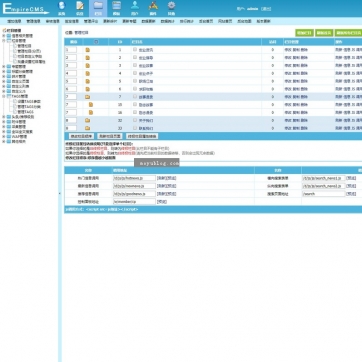
Task: Click the file icon in the row with ID 2
Action: (88, 58)
